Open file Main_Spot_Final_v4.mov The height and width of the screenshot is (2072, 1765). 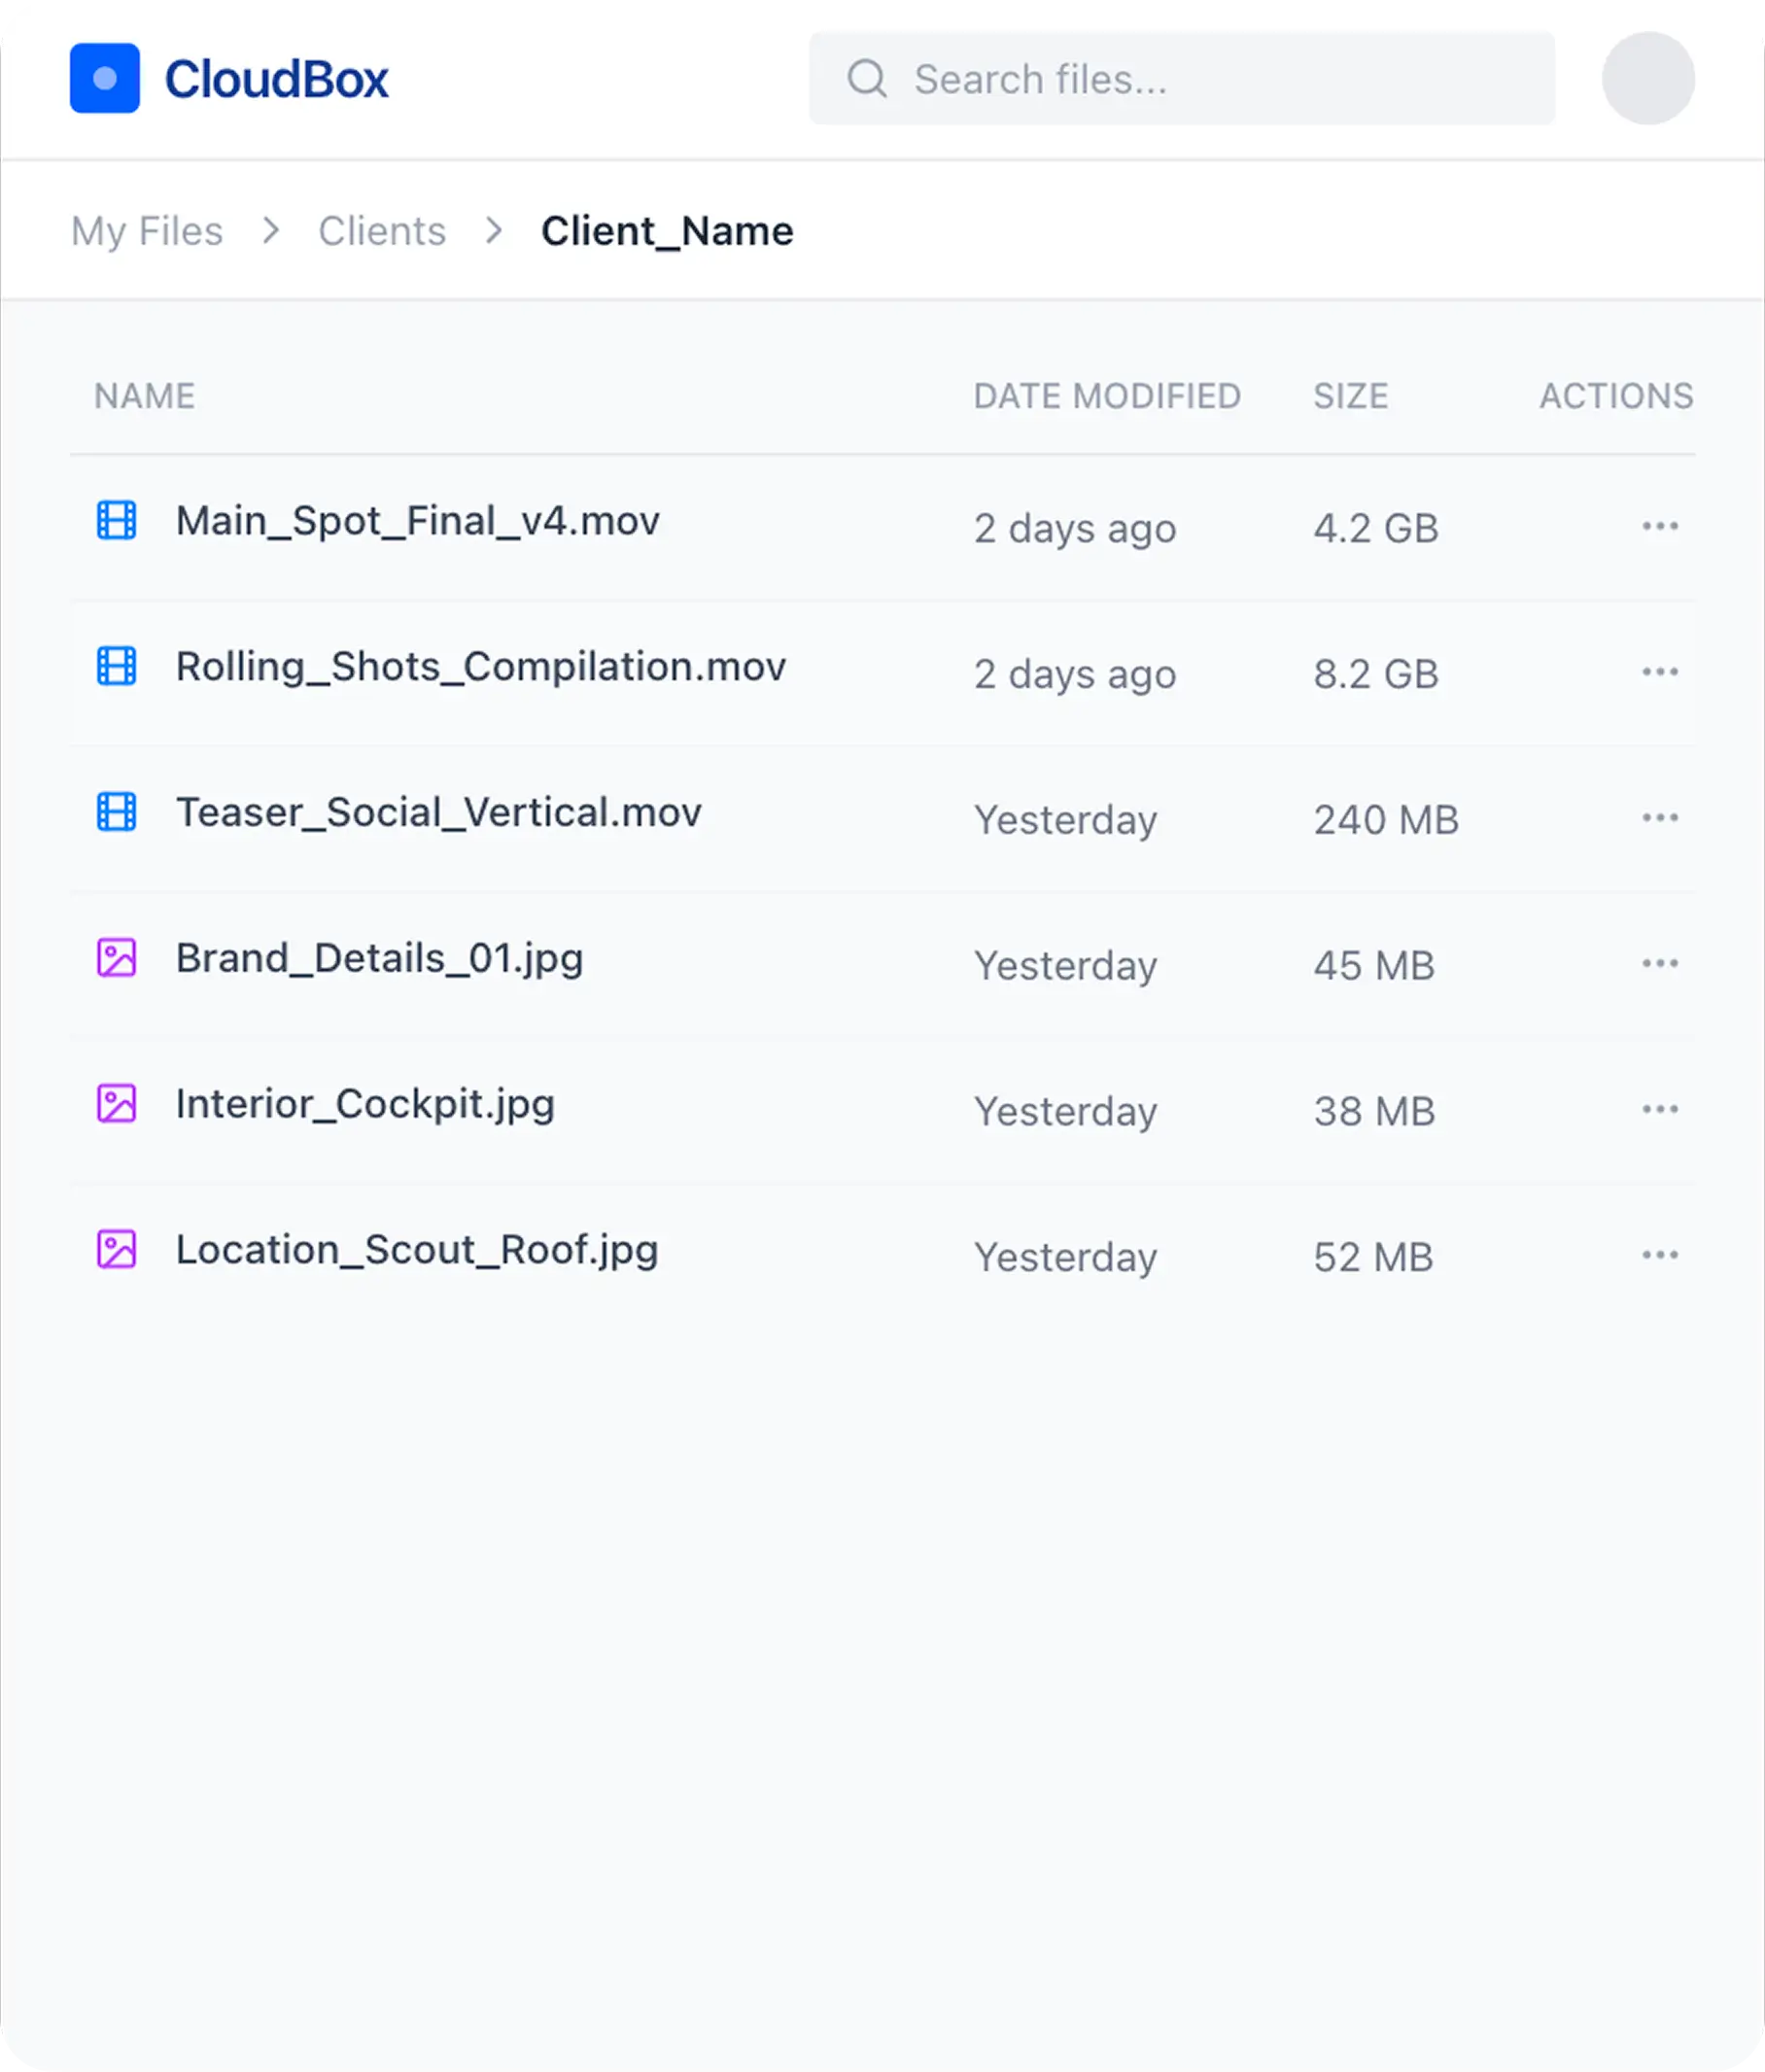[x=418, y=521]
